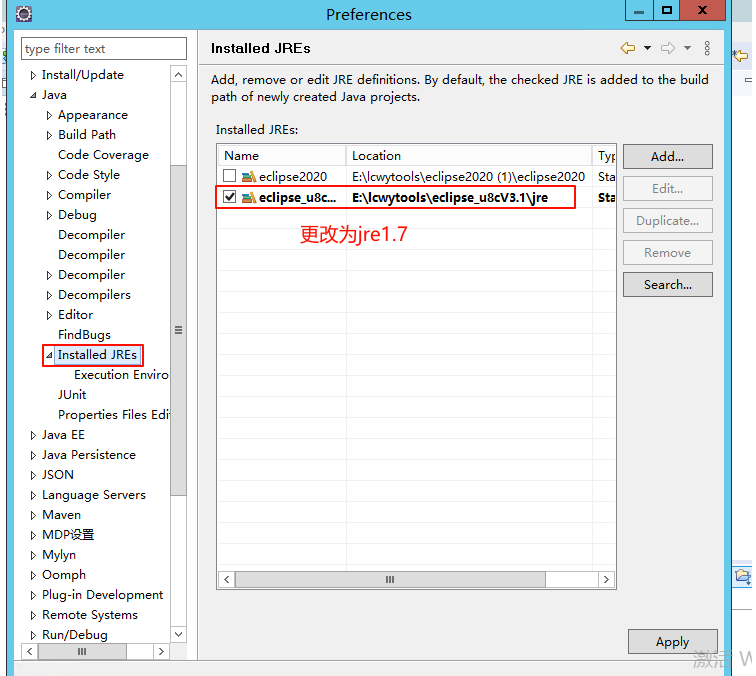This screenshot has width=756, height=676.
Task: Click the tree horizontal scroll-left arrow
Action: [30, 651]
